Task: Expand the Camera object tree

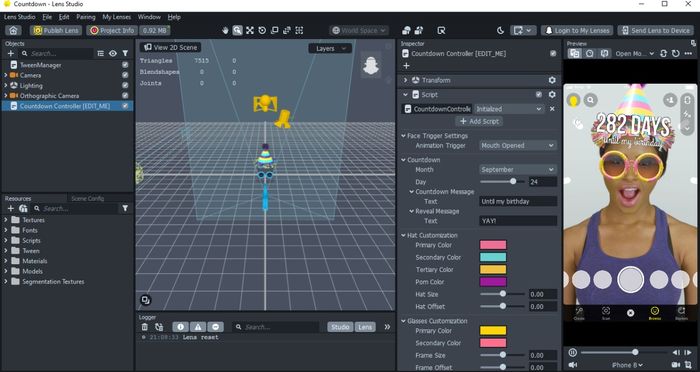Action: (5, 75)
